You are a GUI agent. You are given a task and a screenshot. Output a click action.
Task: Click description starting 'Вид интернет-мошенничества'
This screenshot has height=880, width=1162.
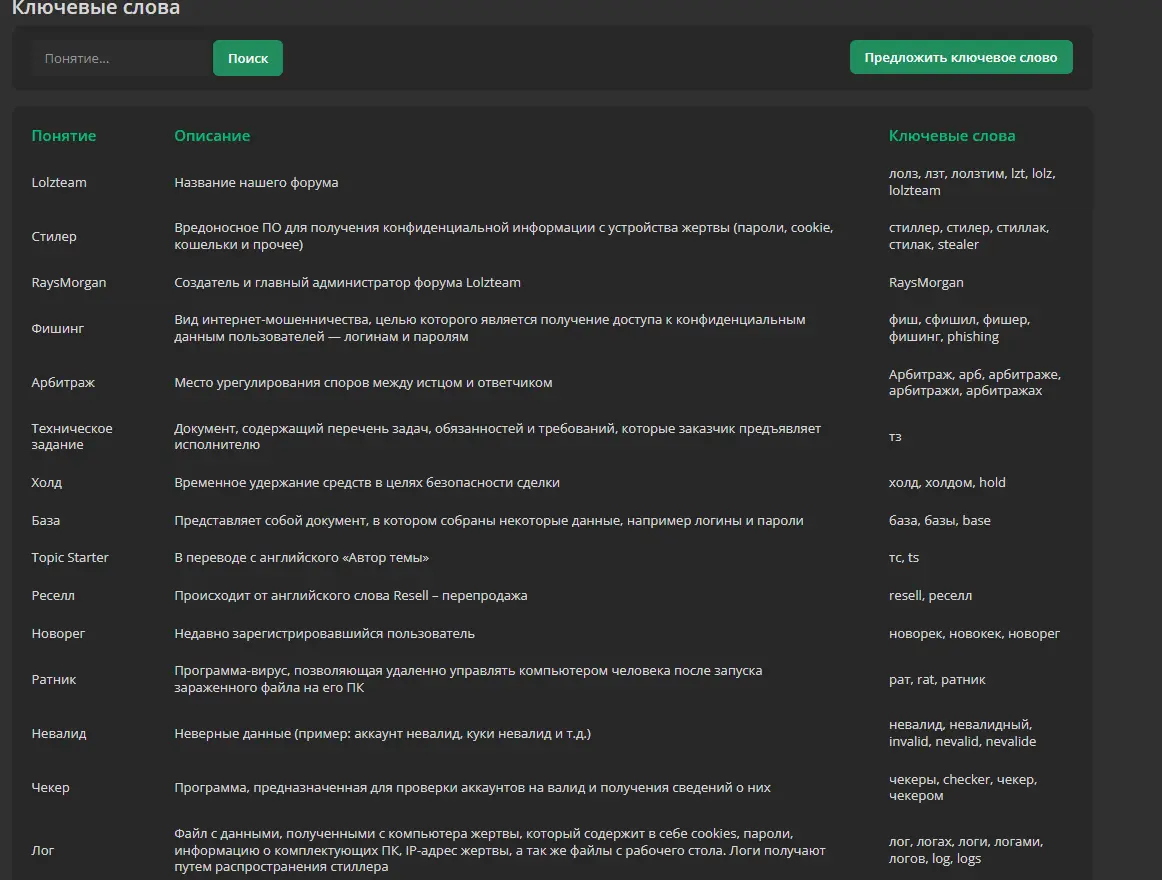pos(490,328)
